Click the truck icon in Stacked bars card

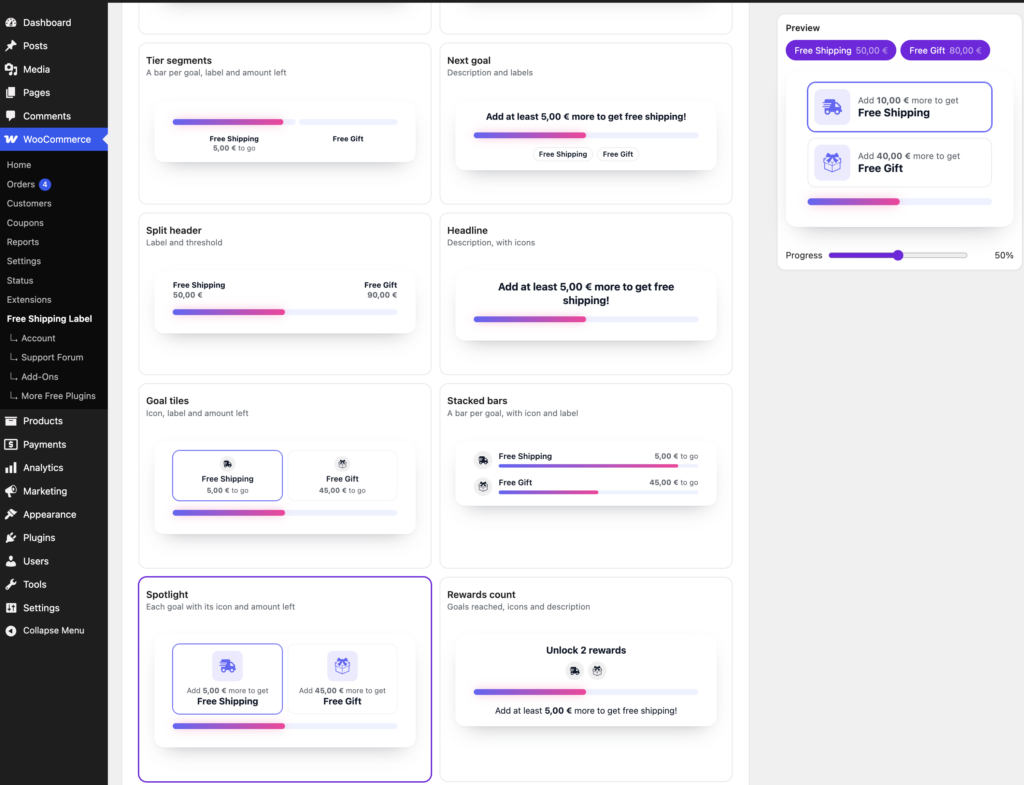click(483, 460)
